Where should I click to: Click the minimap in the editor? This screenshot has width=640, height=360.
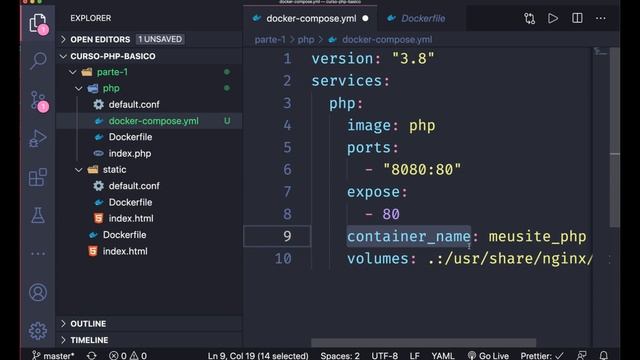pos(600,52)
